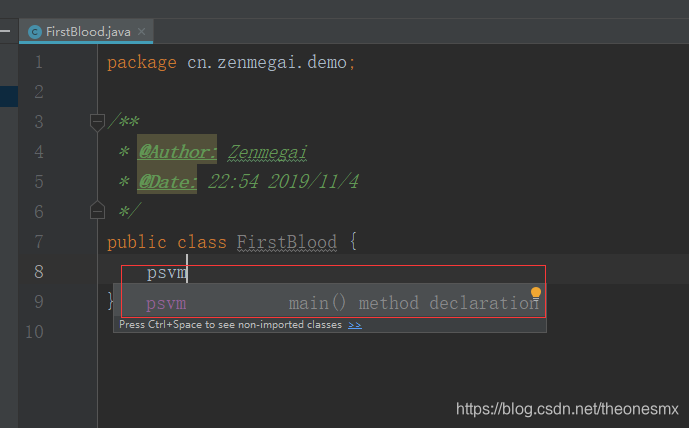
Task: Collapse the Javadoc comment at line 3
Action: pyautogui.click(x=97, y=122)
